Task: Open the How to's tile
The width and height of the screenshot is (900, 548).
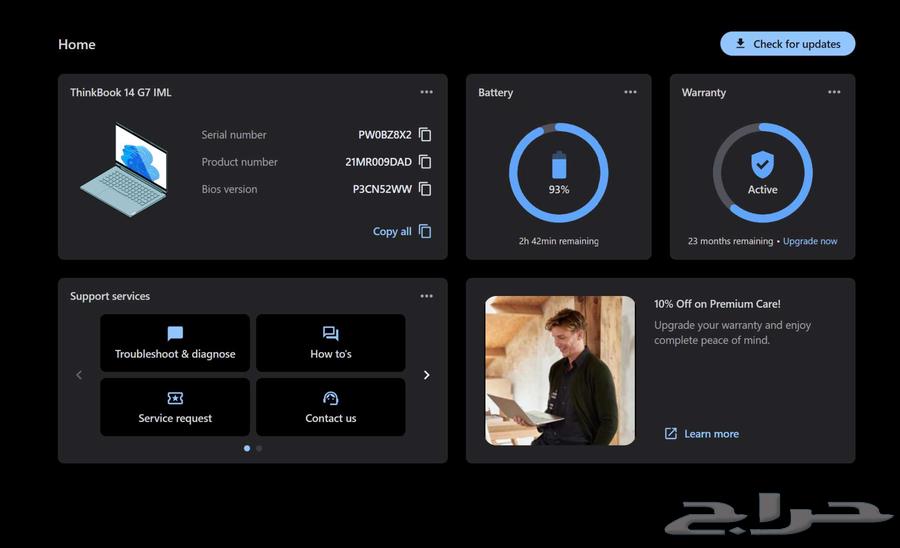Action: pyautogui.click(x=331, y=343)
